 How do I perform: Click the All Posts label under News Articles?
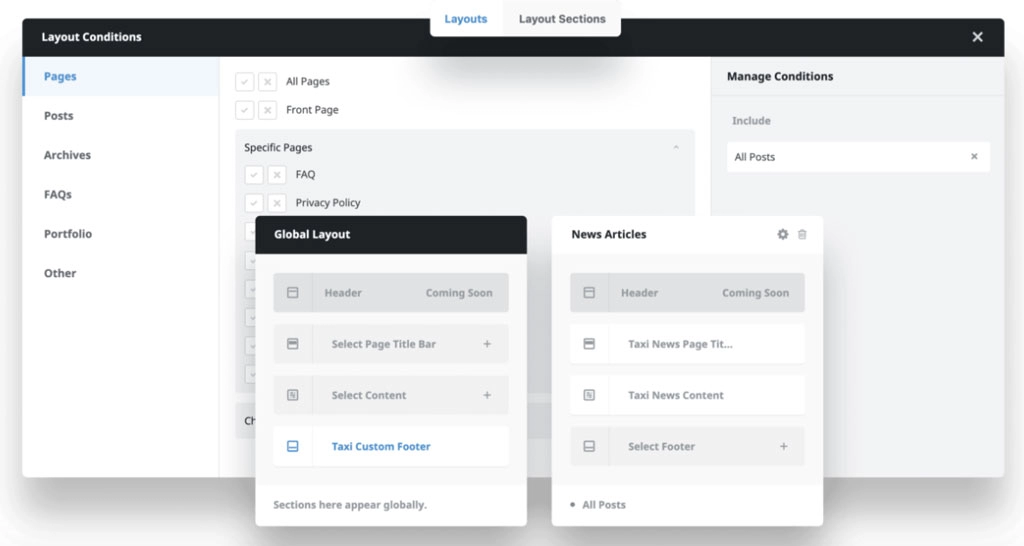pos(604,505)
